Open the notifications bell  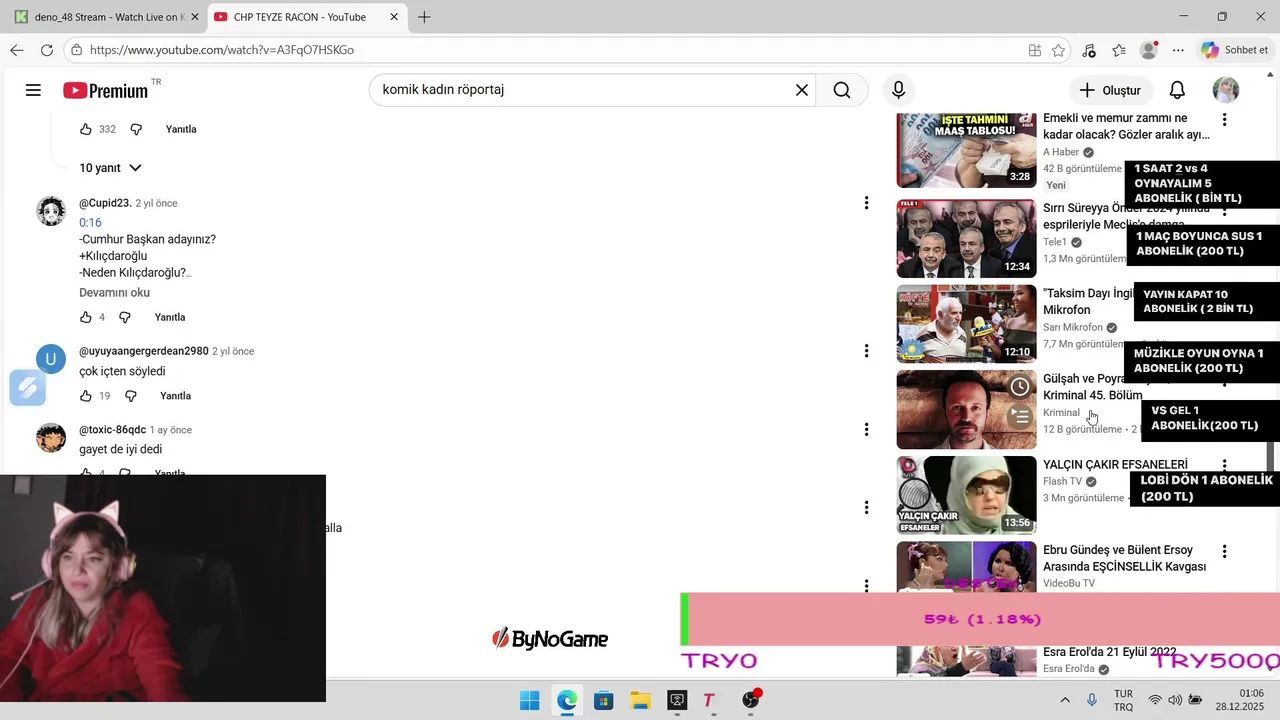point(1177,90)
